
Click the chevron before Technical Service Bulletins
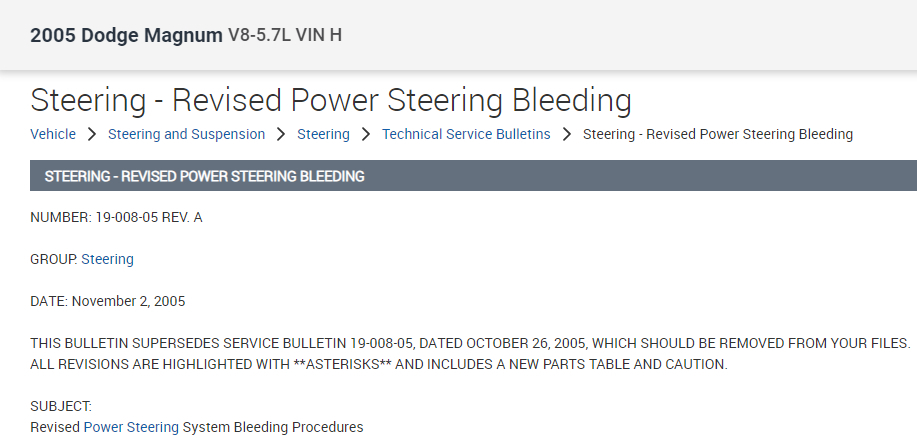coord(366,134)
